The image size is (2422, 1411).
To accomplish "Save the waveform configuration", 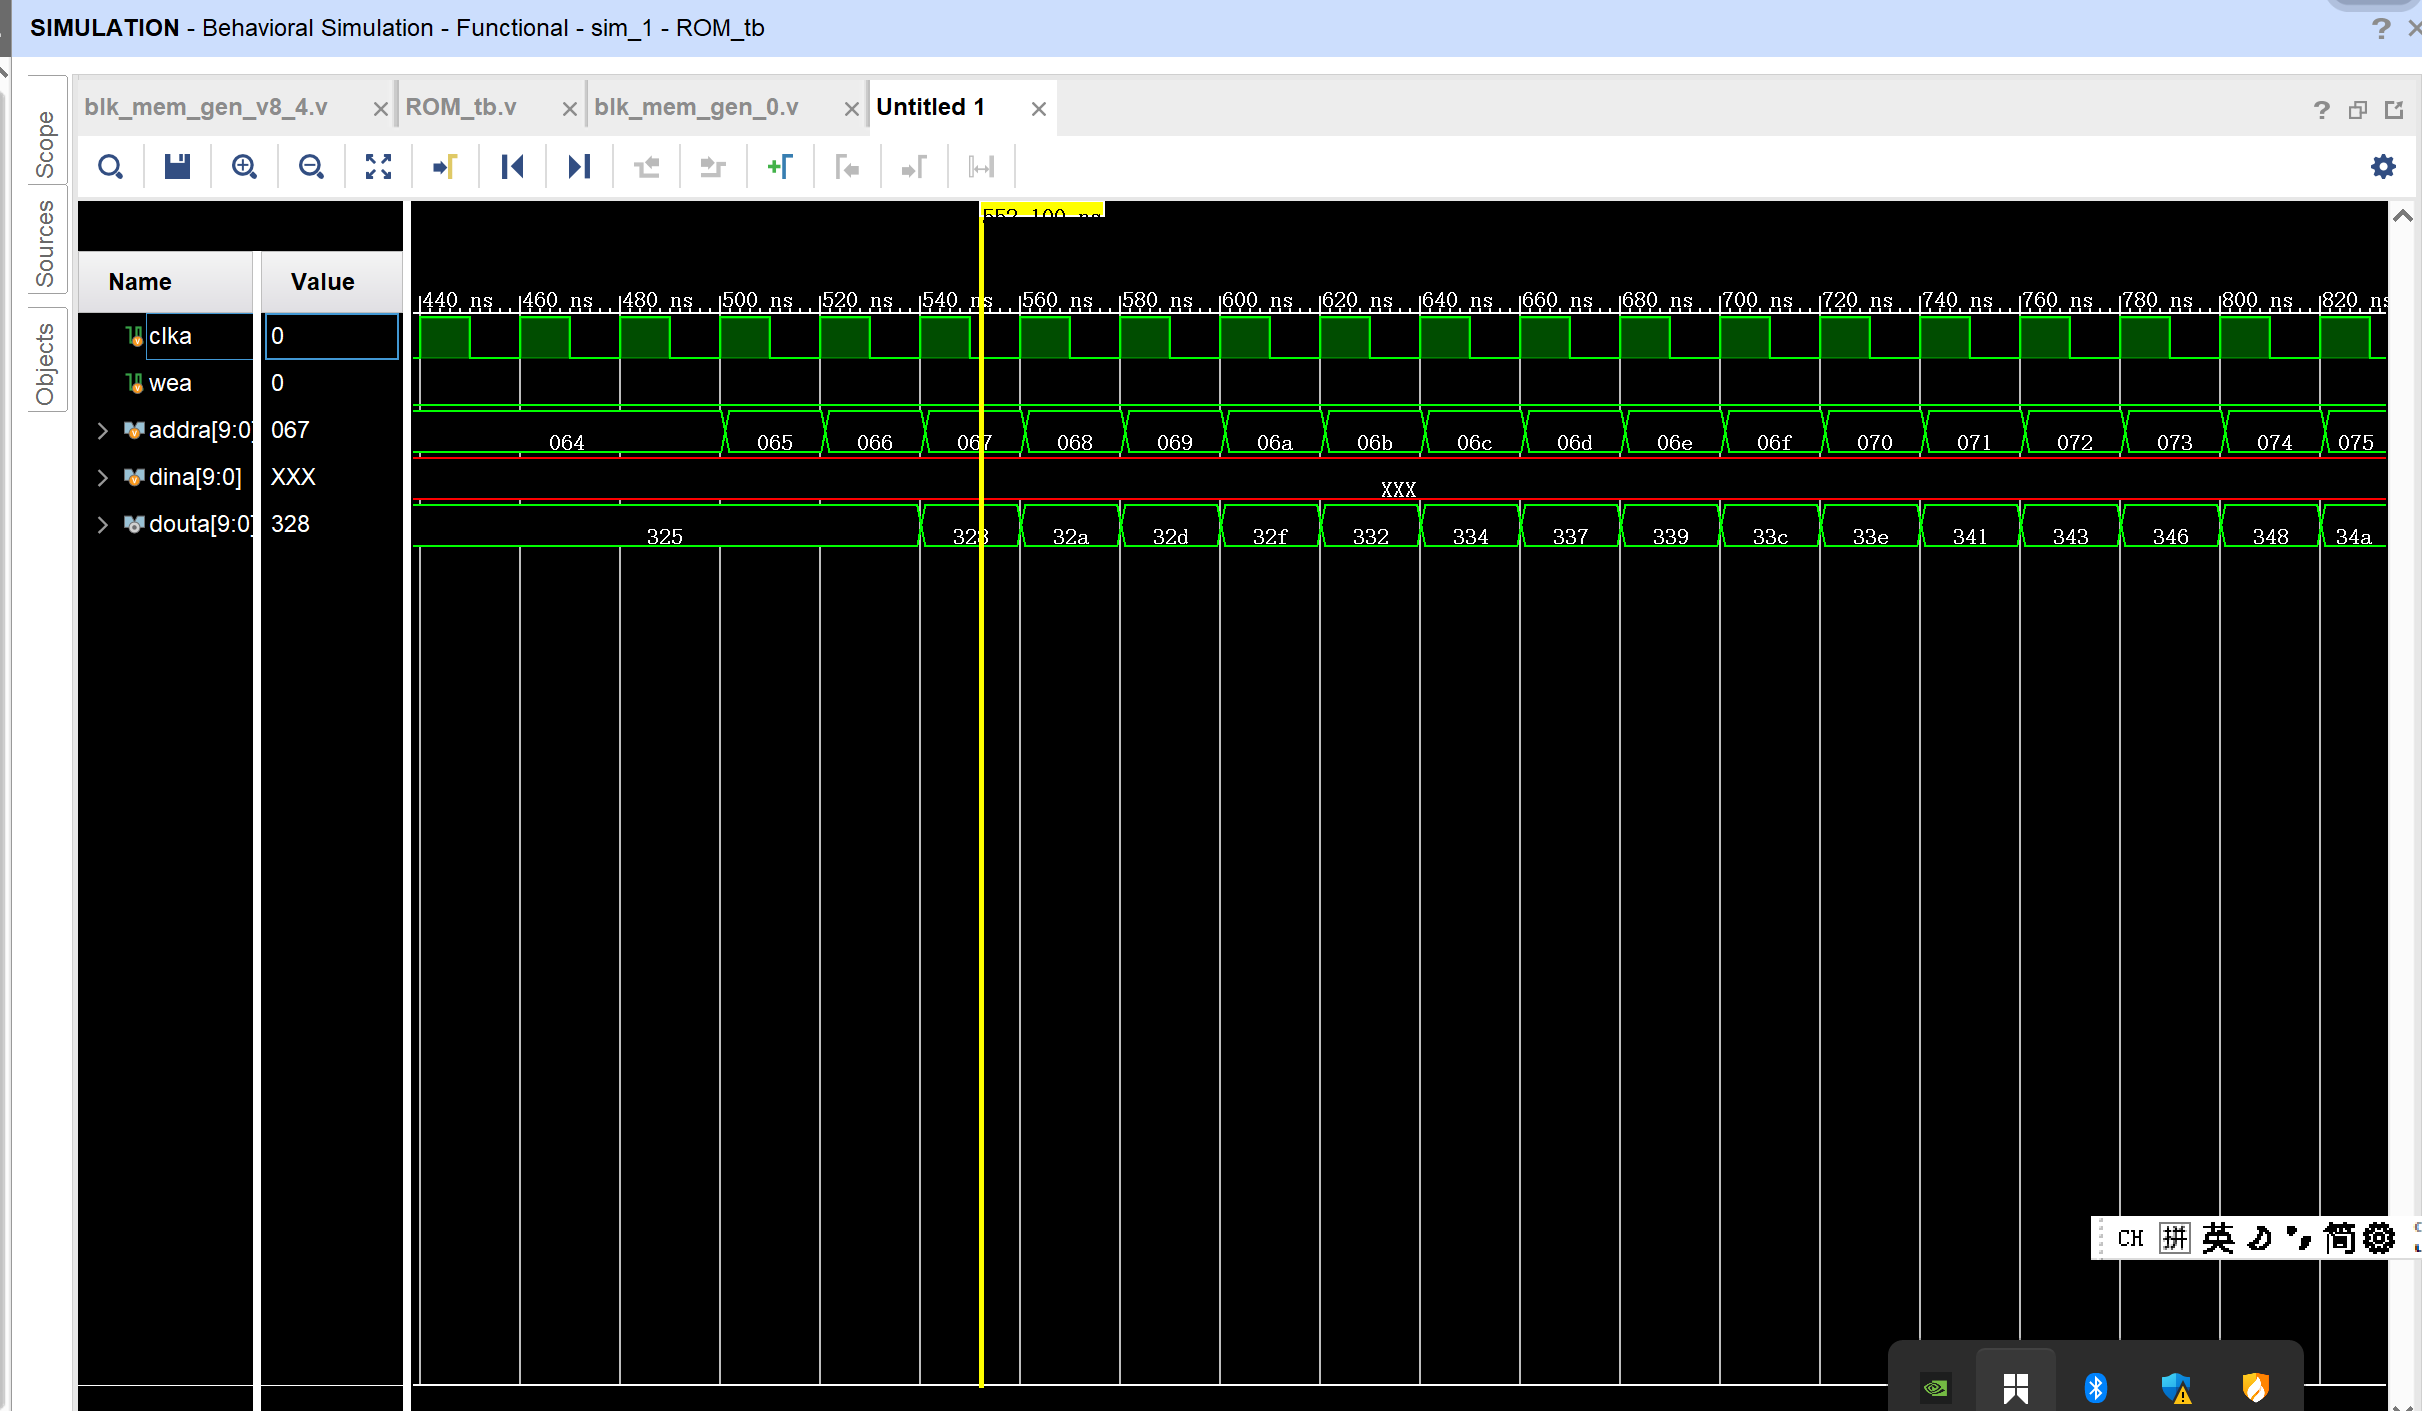I will (177, 166).
